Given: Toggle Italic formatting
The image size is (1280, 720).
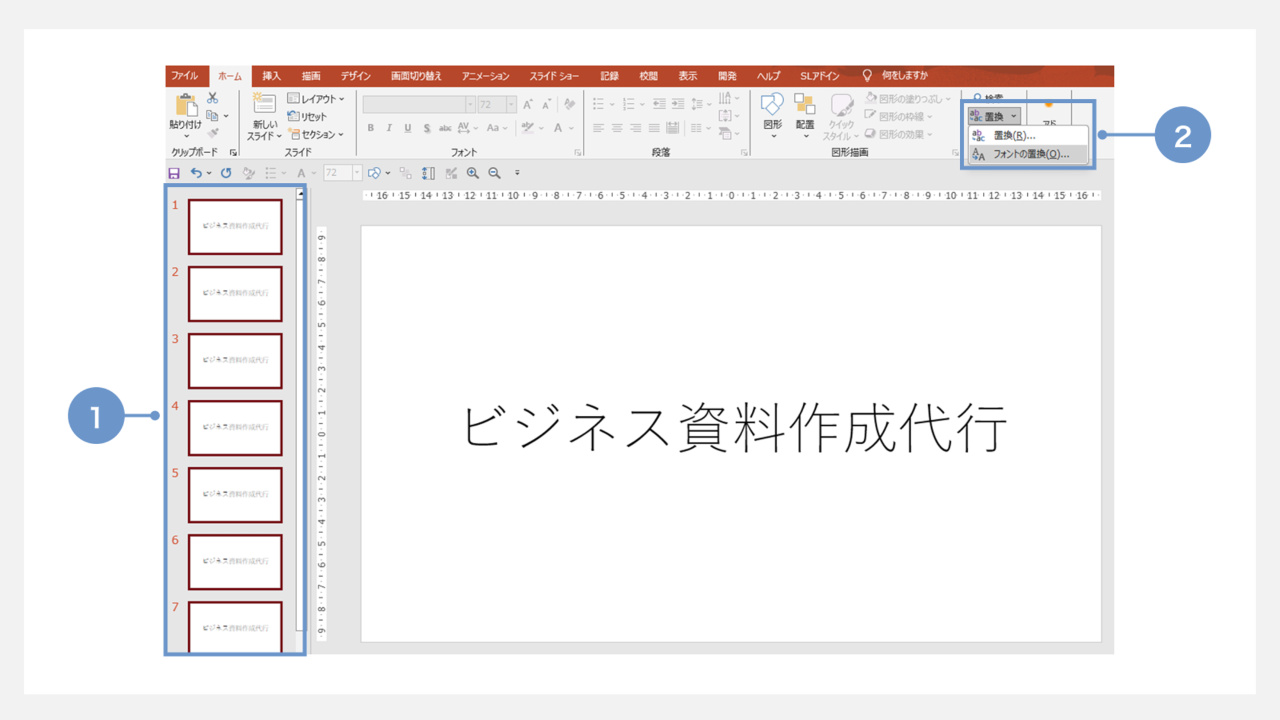Looking at the screenshot, I should [x=389, y=128].
